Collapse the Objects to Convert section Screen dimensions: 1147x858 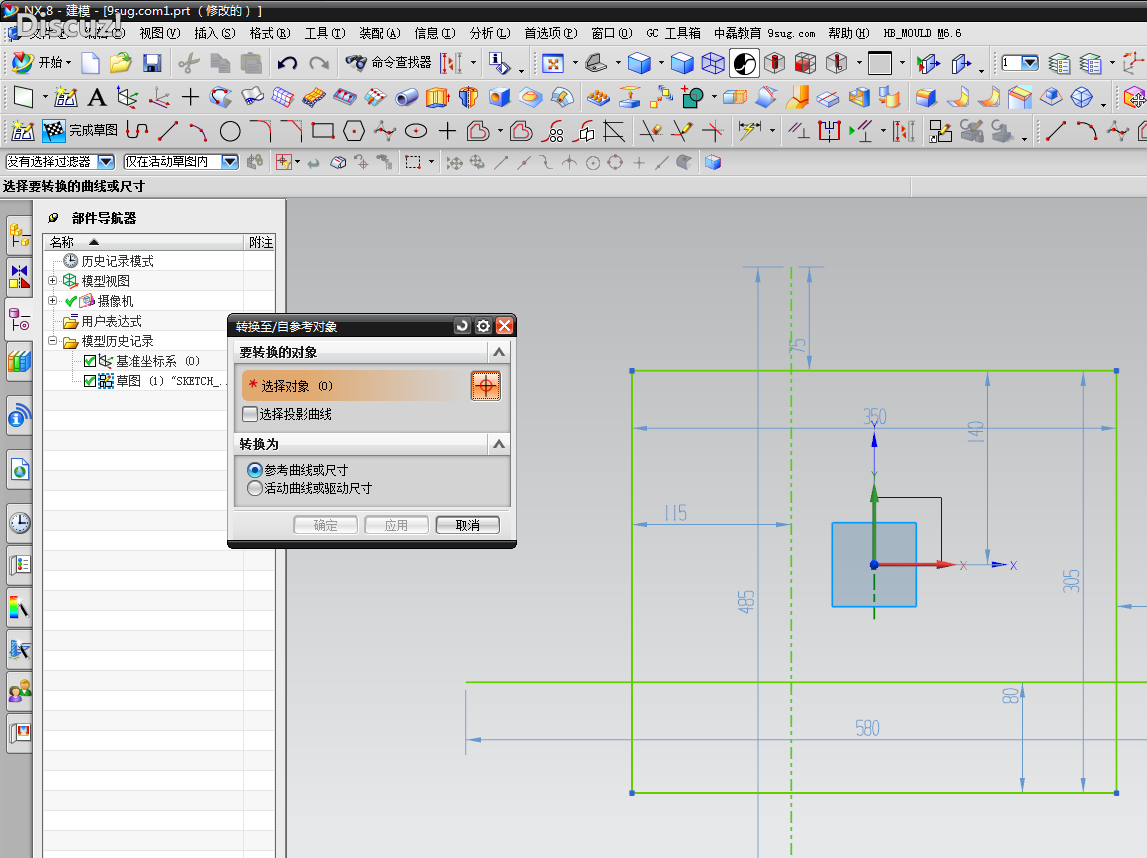499,353
